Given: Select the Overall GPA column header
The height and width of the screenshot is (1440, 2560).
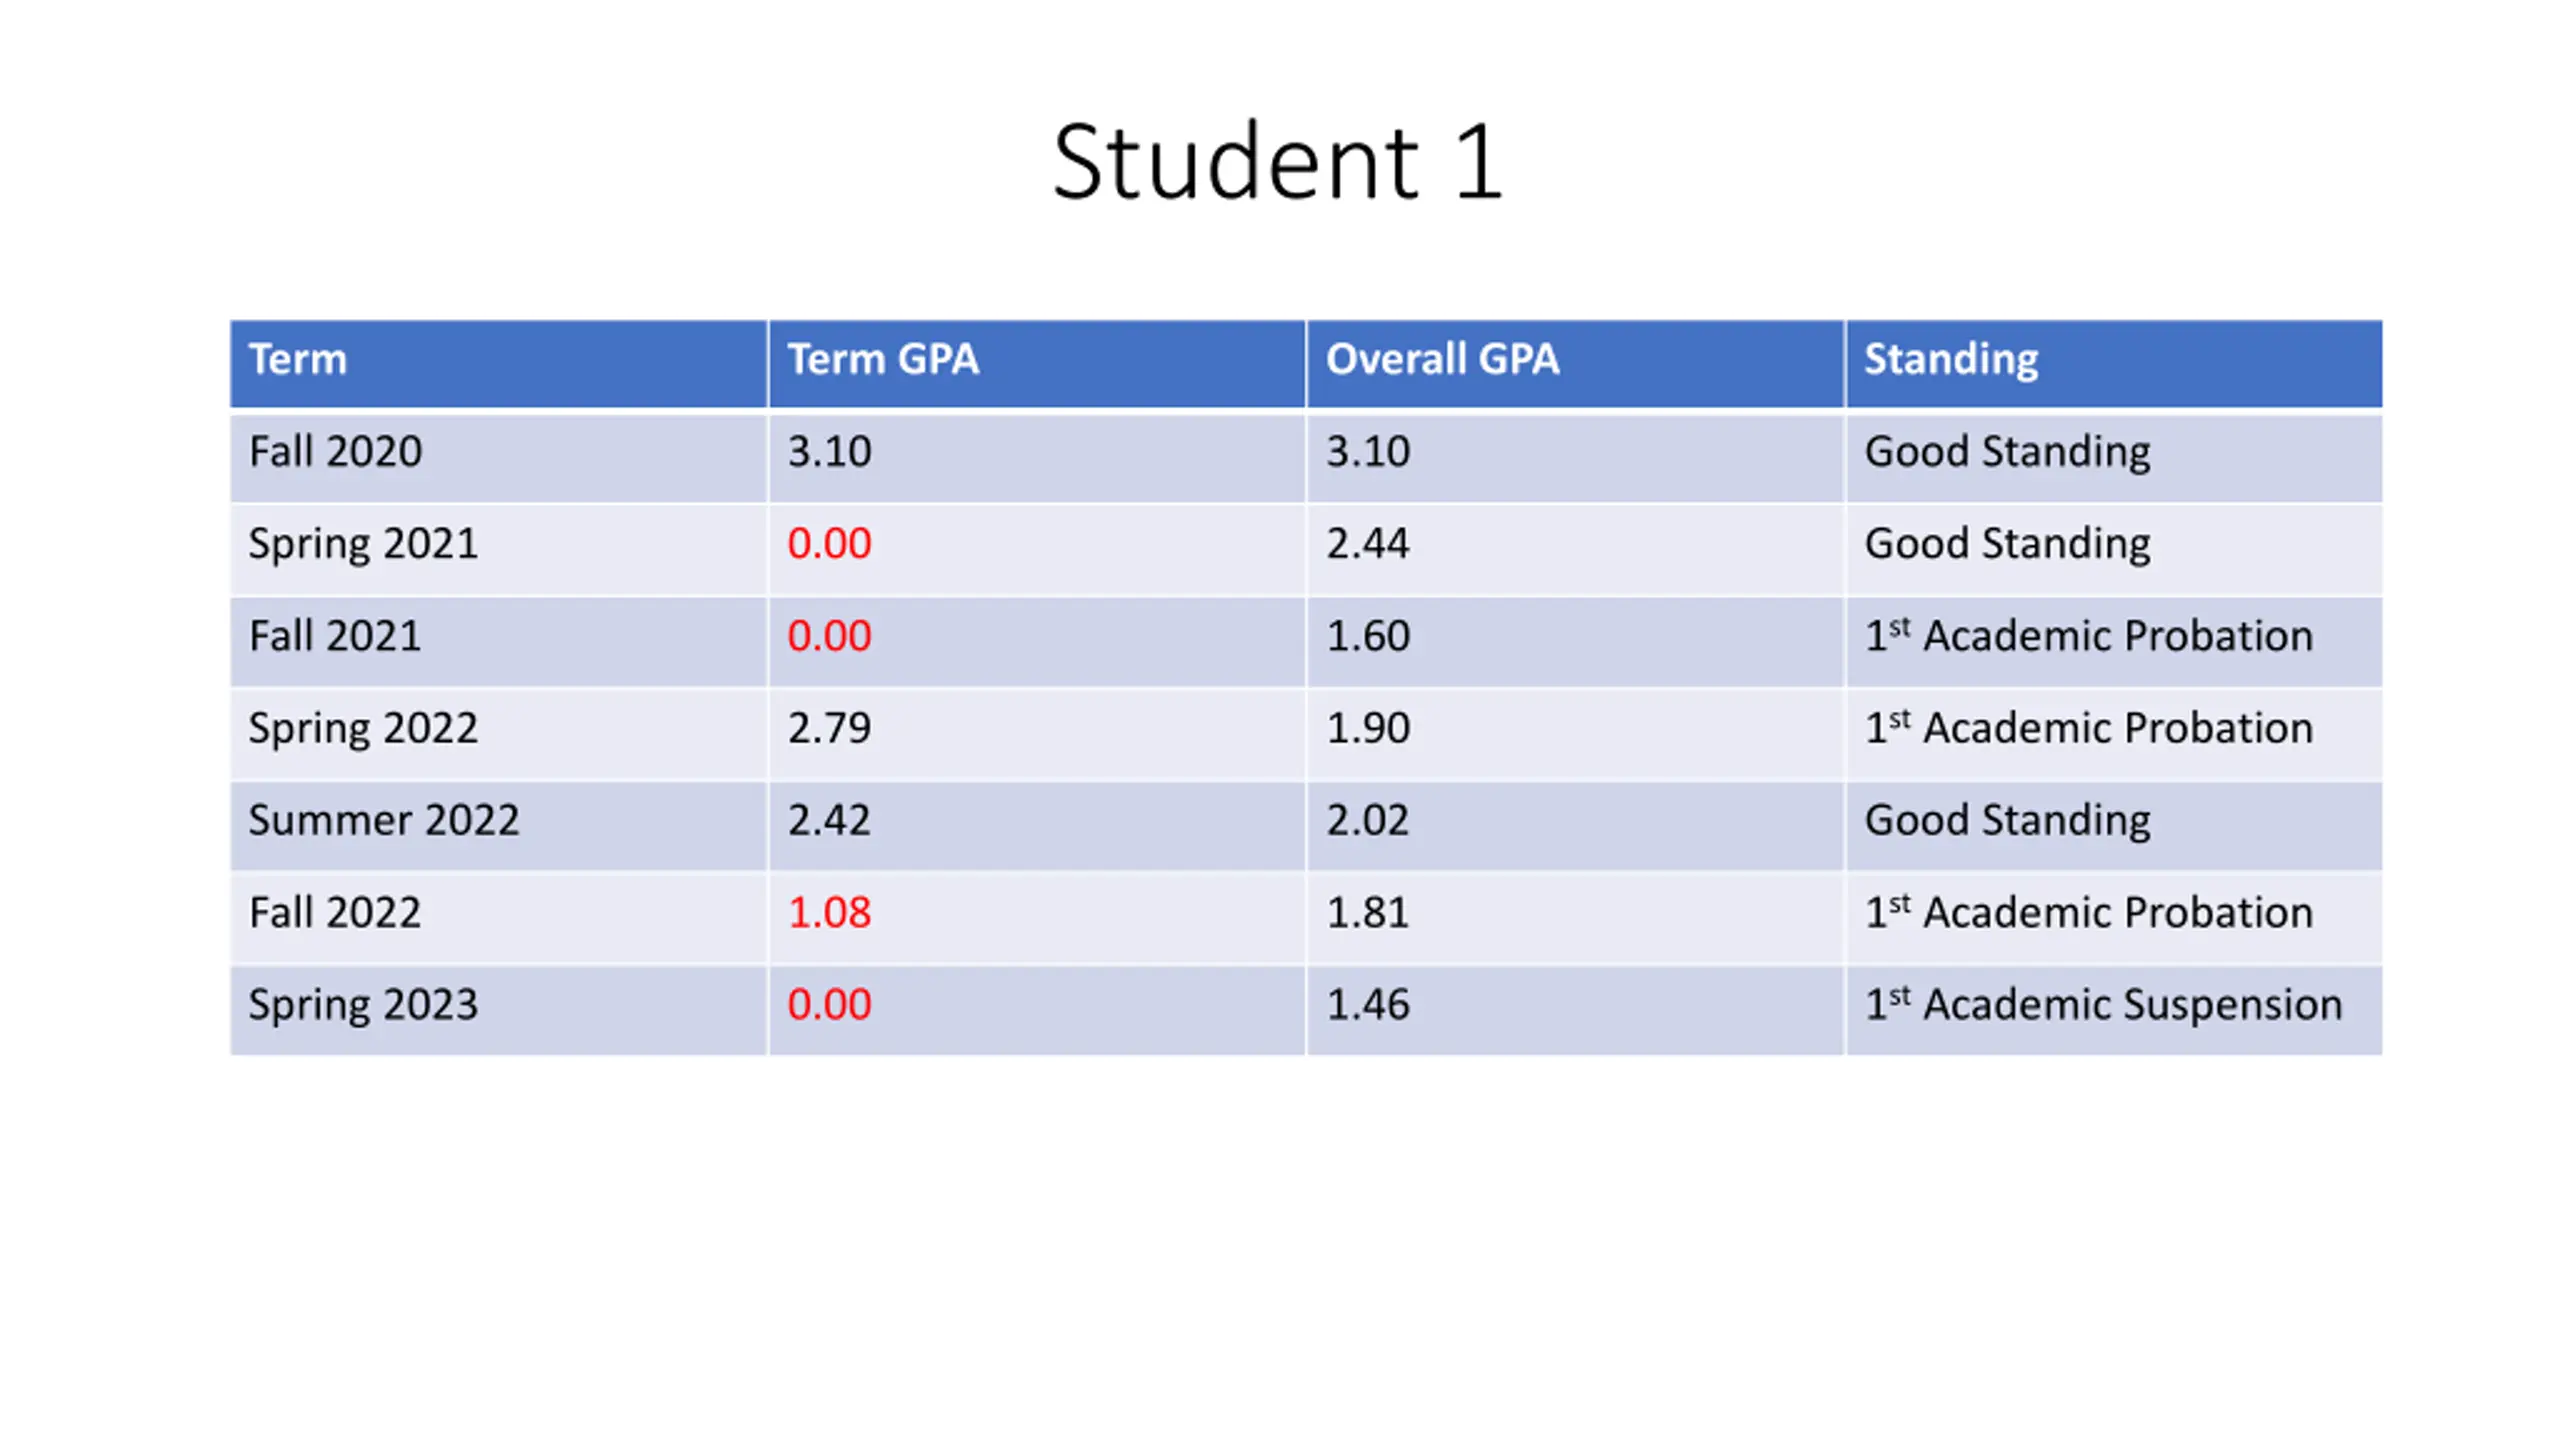Looking at the screenshot, I should click(1575, 363).
